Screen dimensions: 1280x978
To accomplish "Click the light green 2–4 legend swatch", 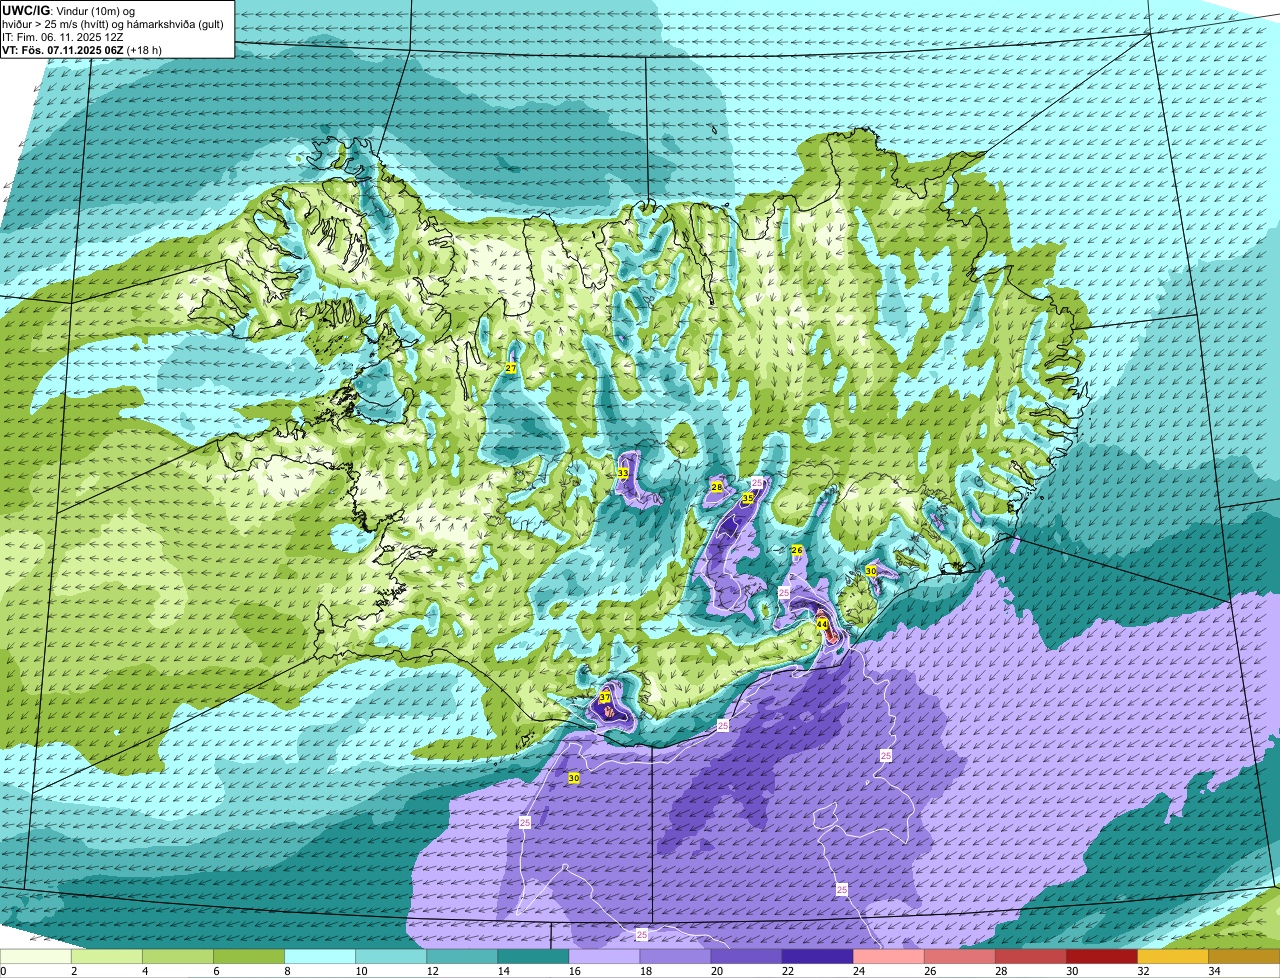I will [x=107, y=957].
